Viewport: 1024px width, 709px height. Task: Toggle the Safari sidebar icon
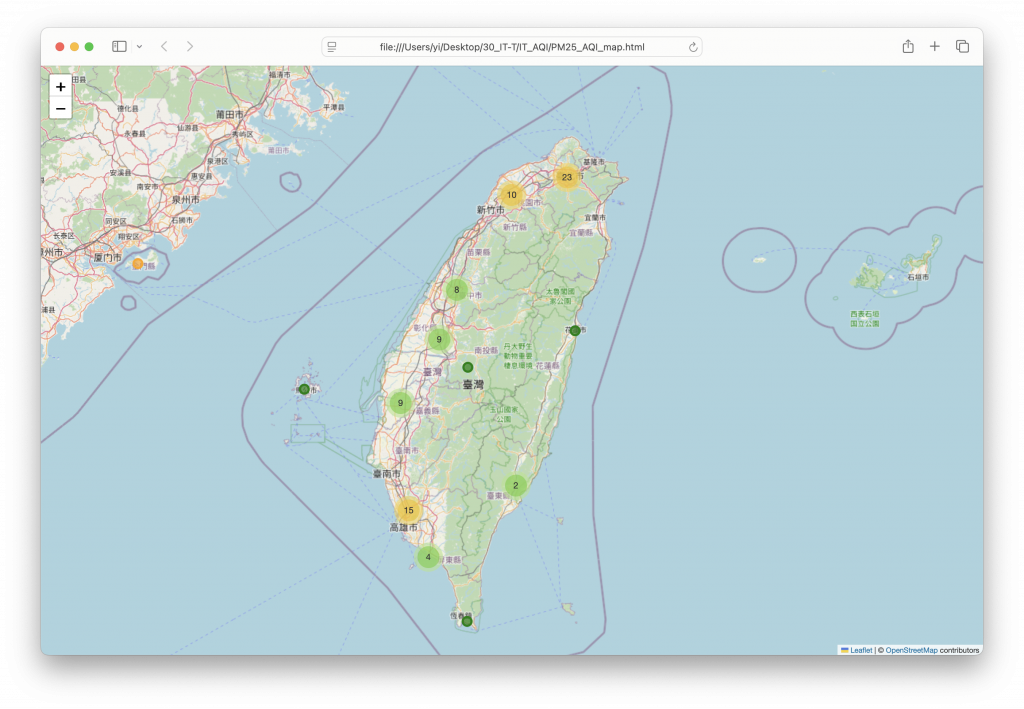[119, 46]
